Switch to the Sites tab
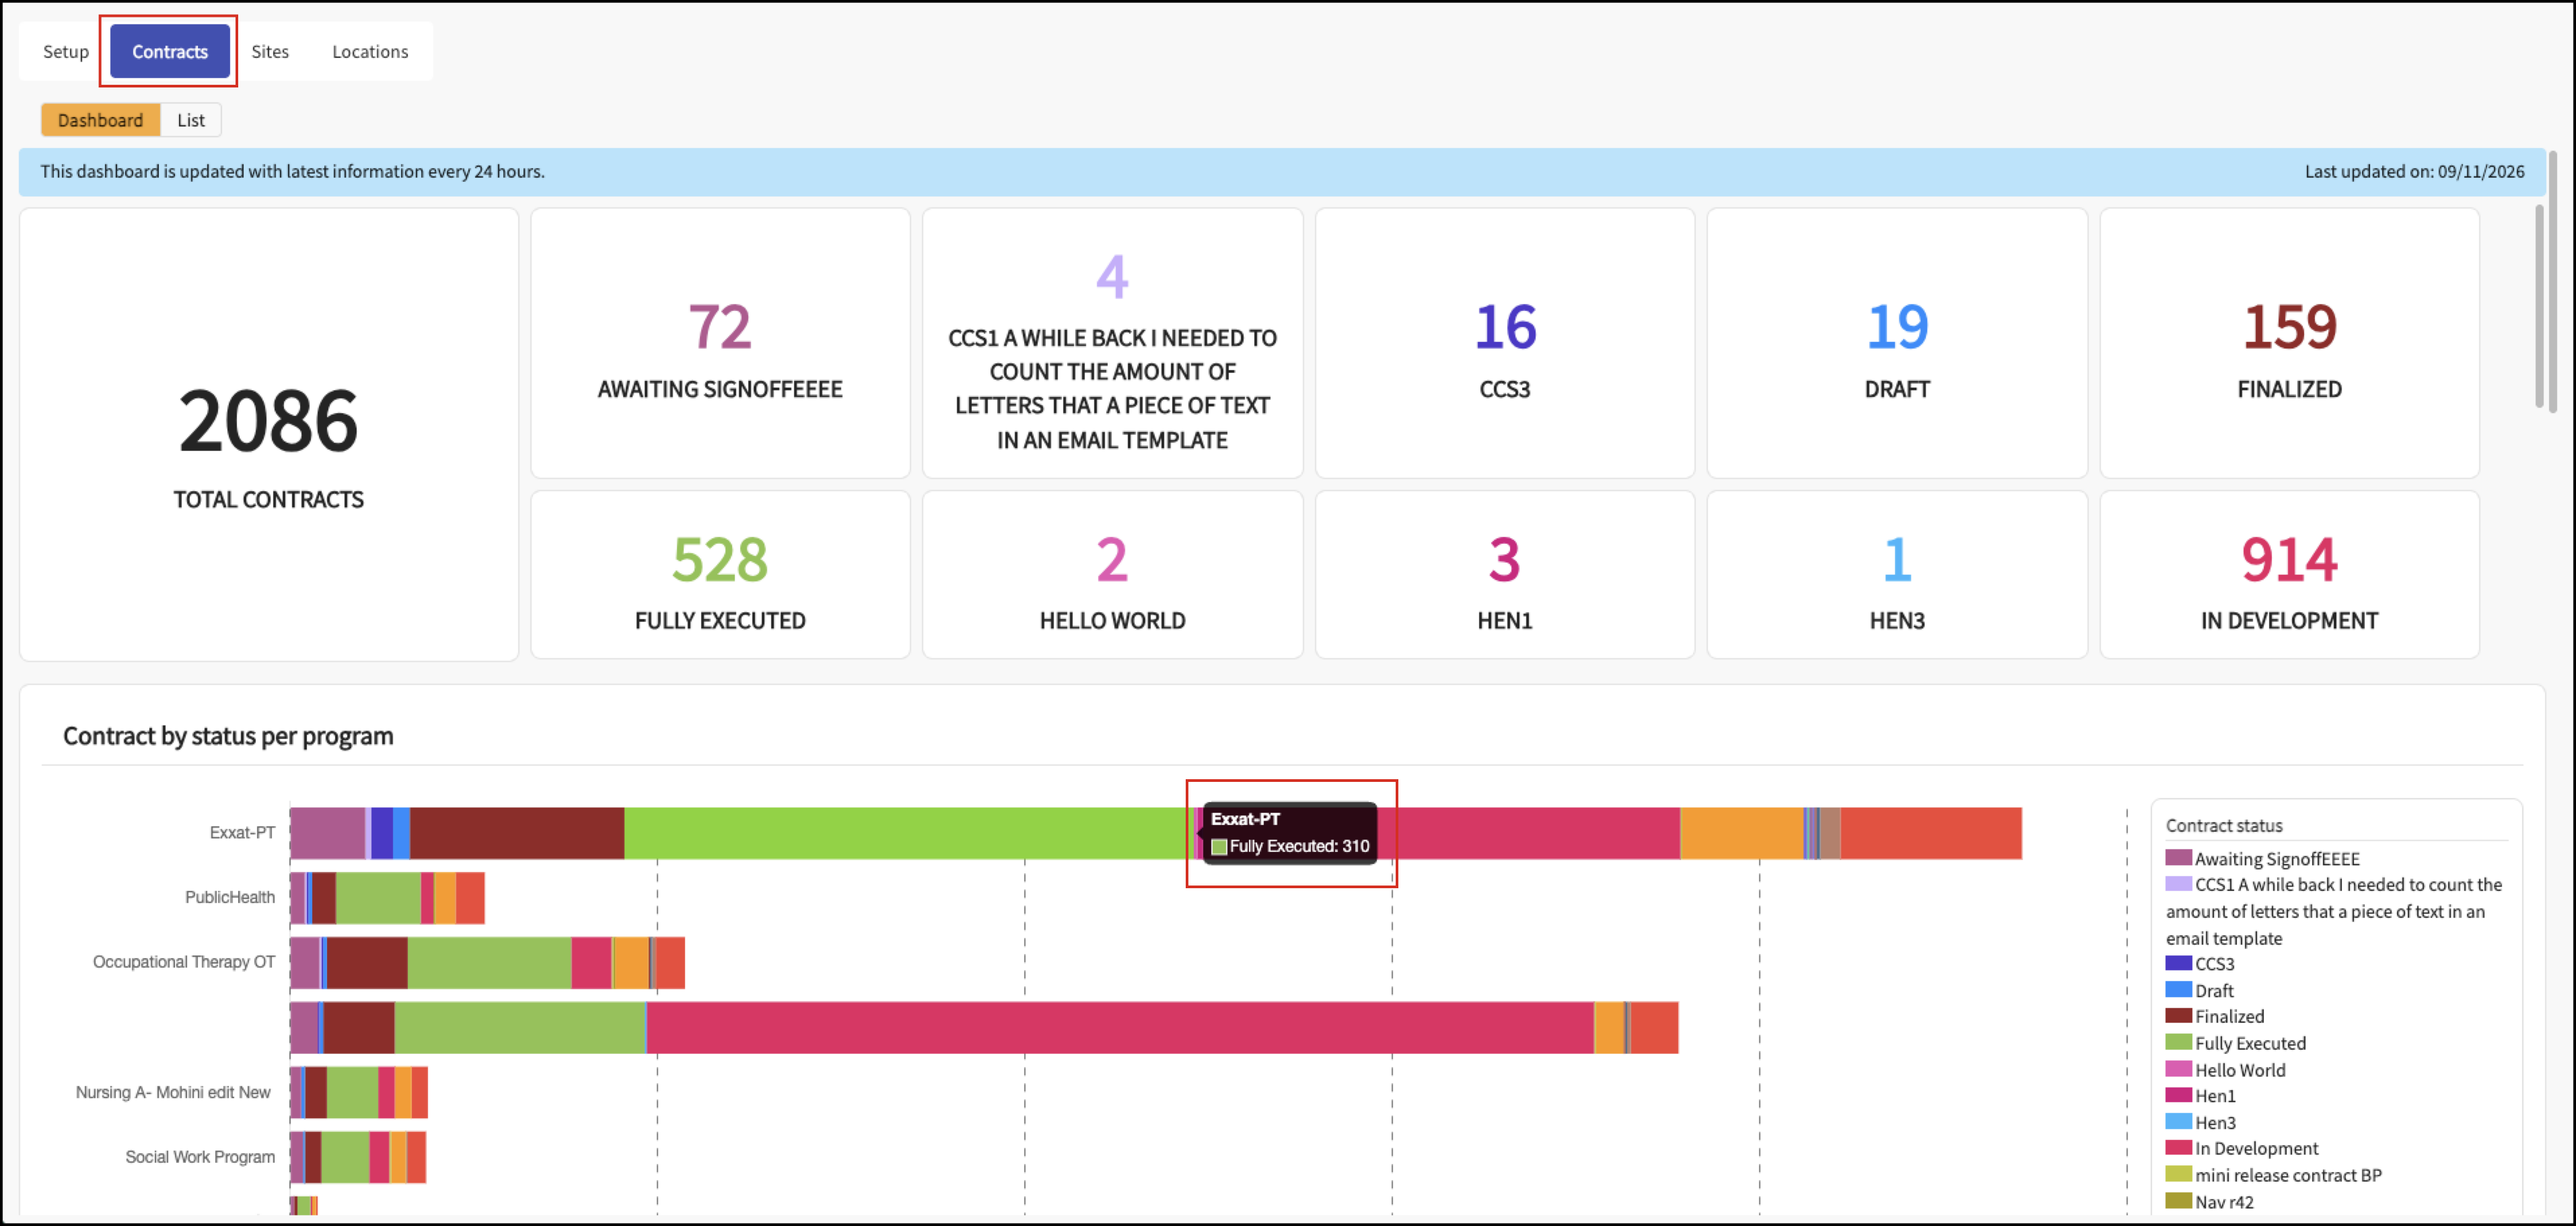The width and height of the screenshot is (2576, 1226). (x=270, y=51)
